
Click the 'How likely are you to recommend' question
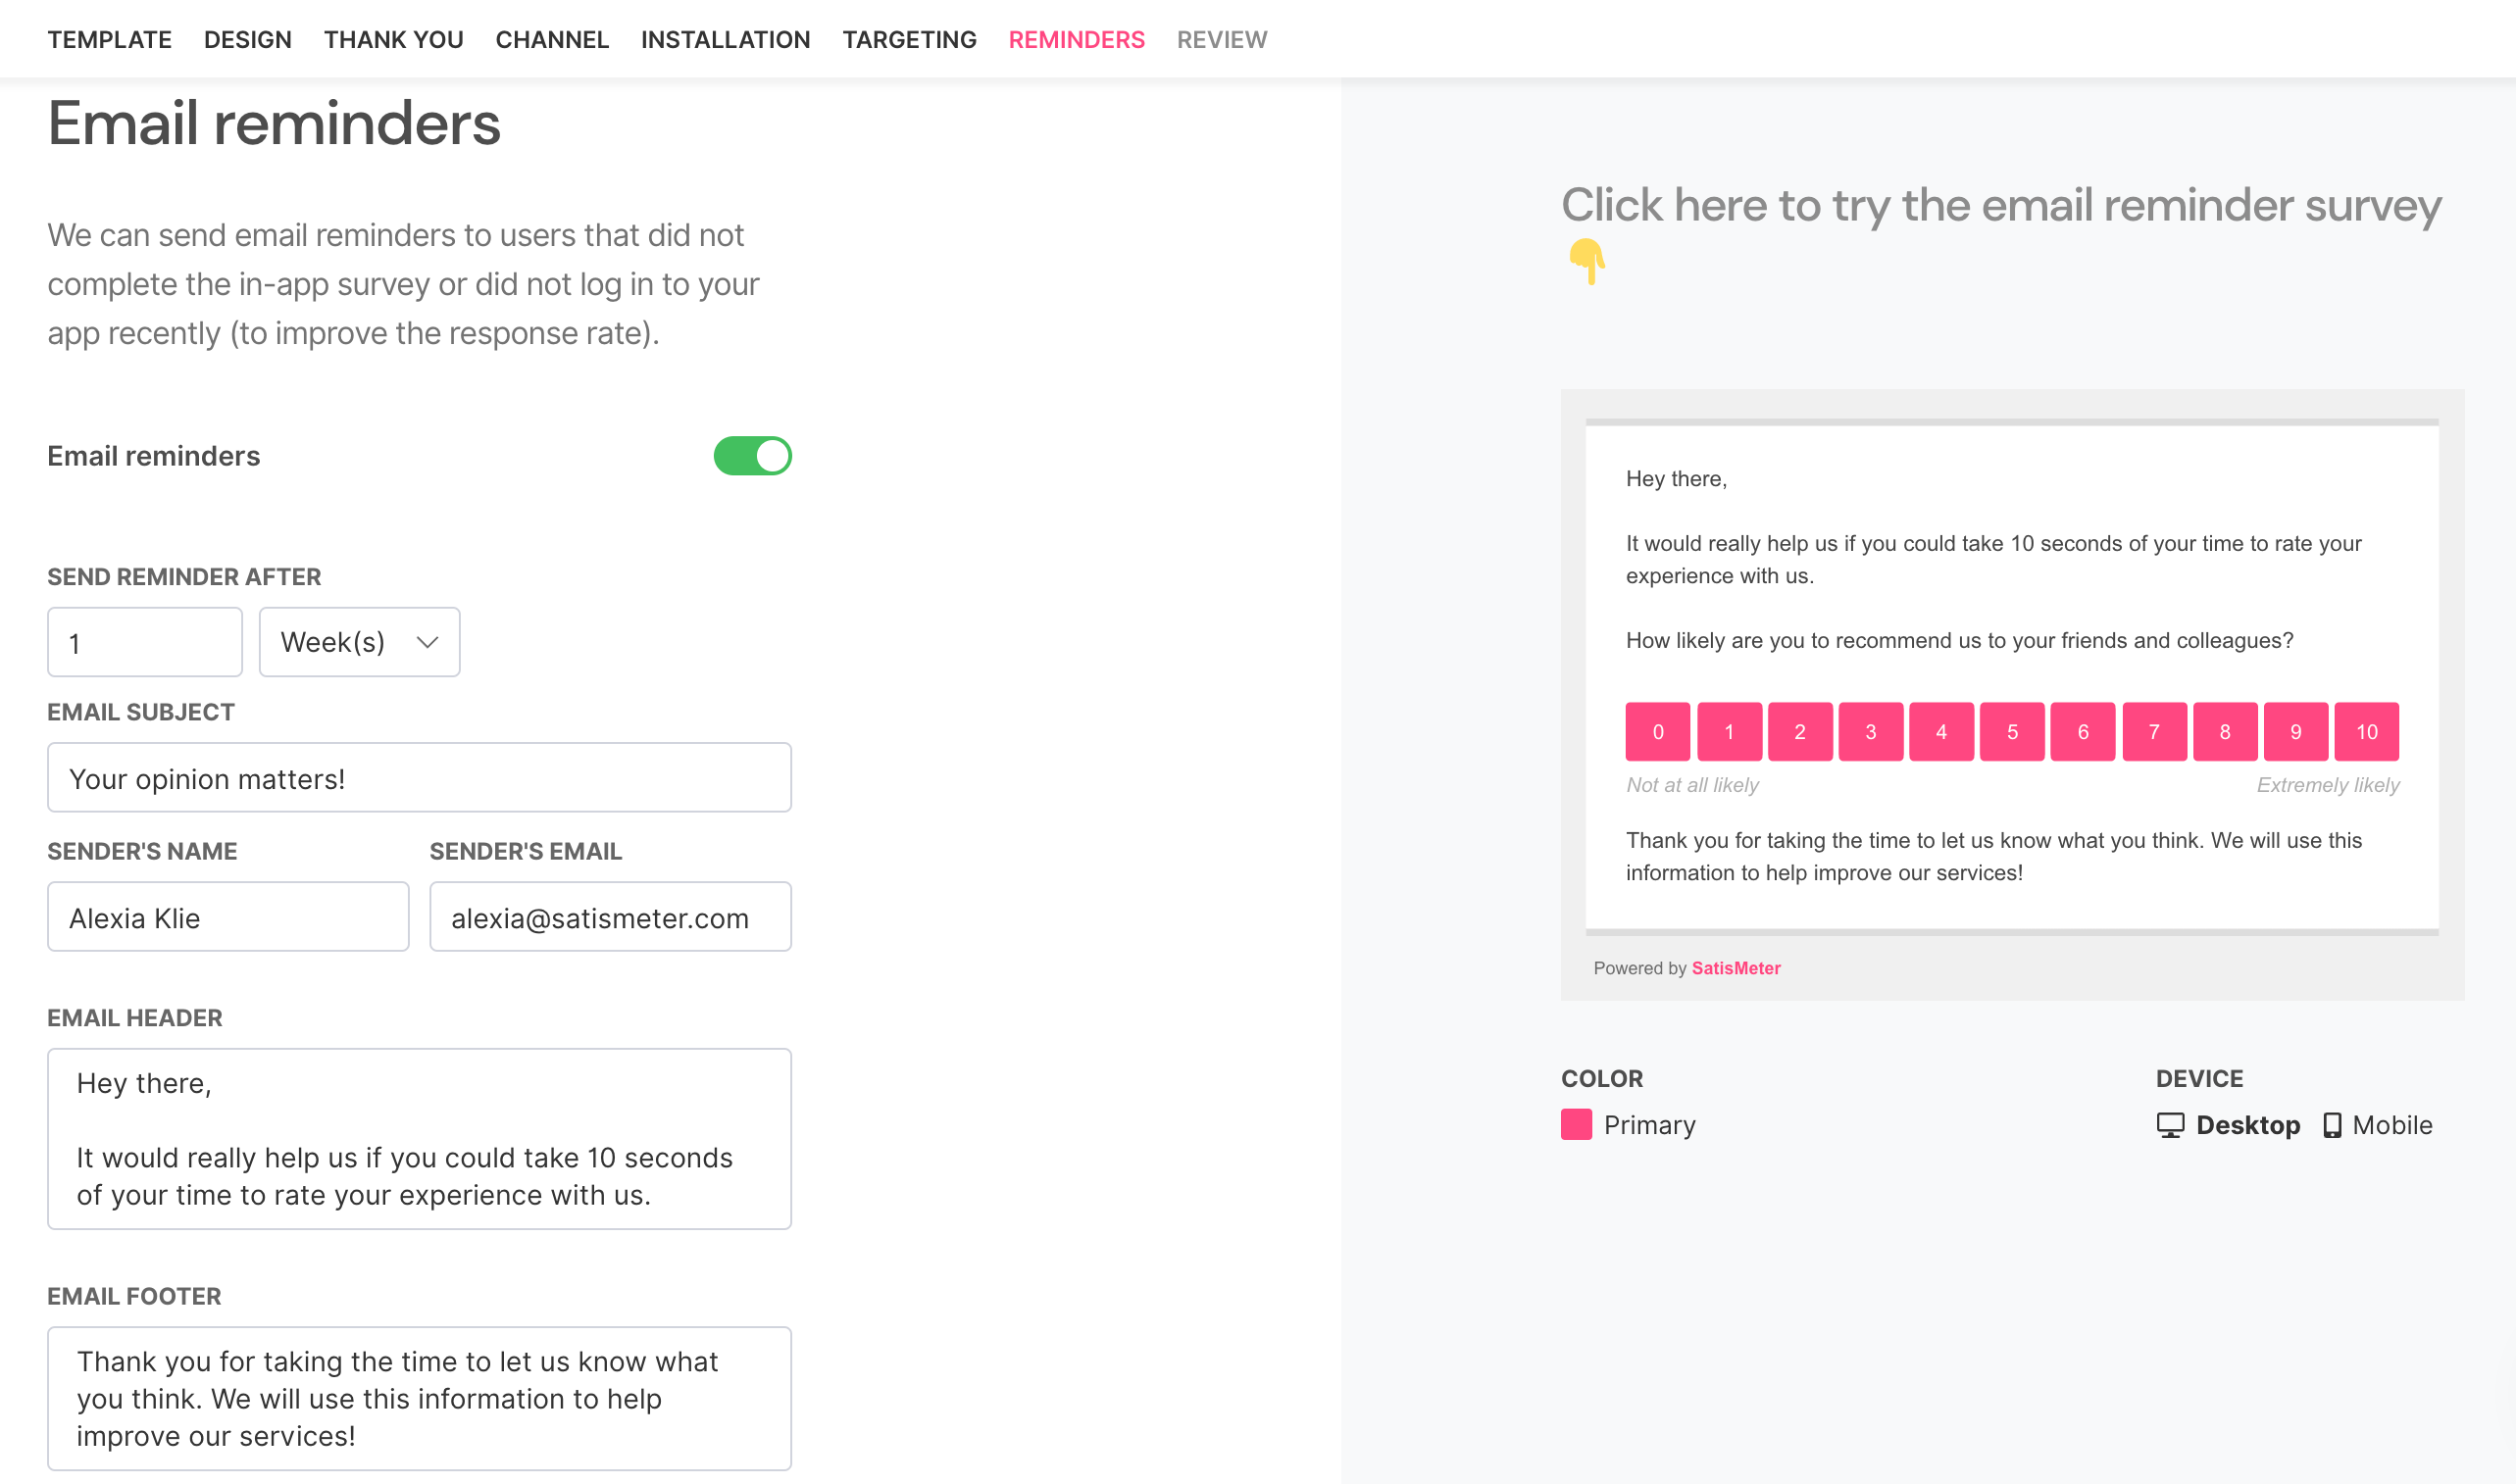pyautogui.click(x=1959, y=641)
